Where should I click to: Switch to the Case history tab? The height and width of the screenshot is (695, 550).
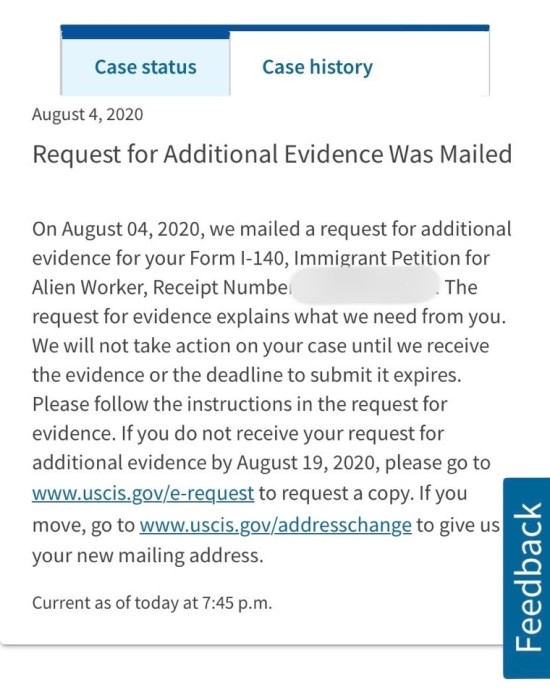tap(317, 67)
